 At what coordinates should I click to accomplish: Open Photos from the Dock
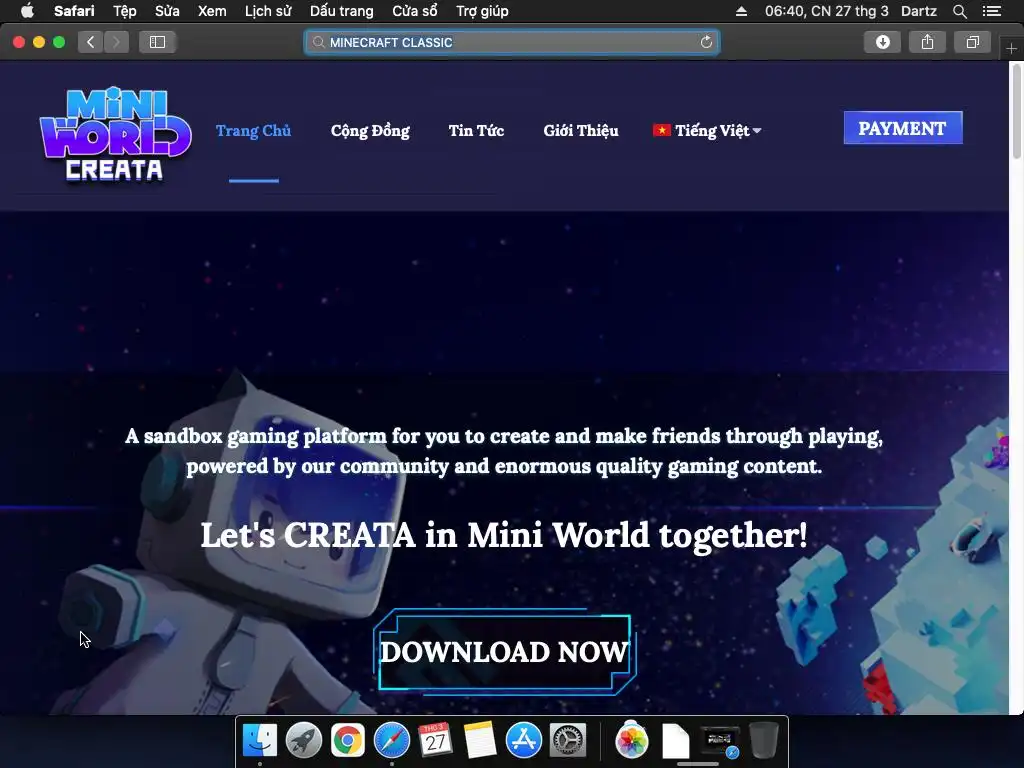tap(632, 741)
